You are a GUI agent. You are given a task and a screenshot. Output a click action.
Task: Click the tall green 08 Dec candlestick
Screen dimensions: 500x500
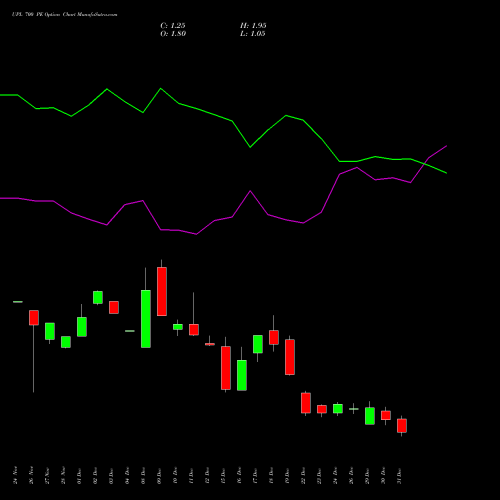point(146,319)
